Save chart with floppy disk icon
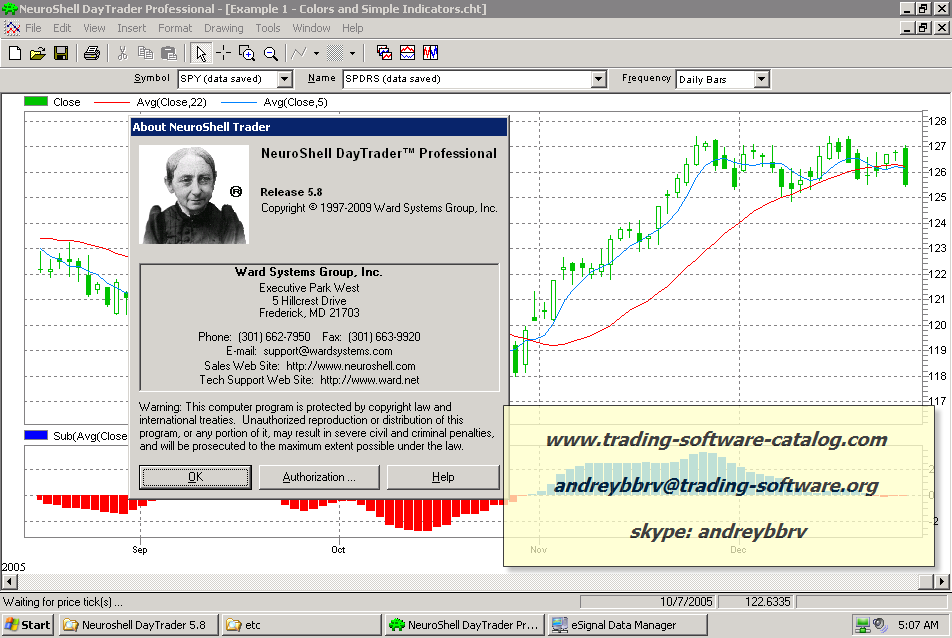The height and width of the screenshot is (638, 952). 60,53
